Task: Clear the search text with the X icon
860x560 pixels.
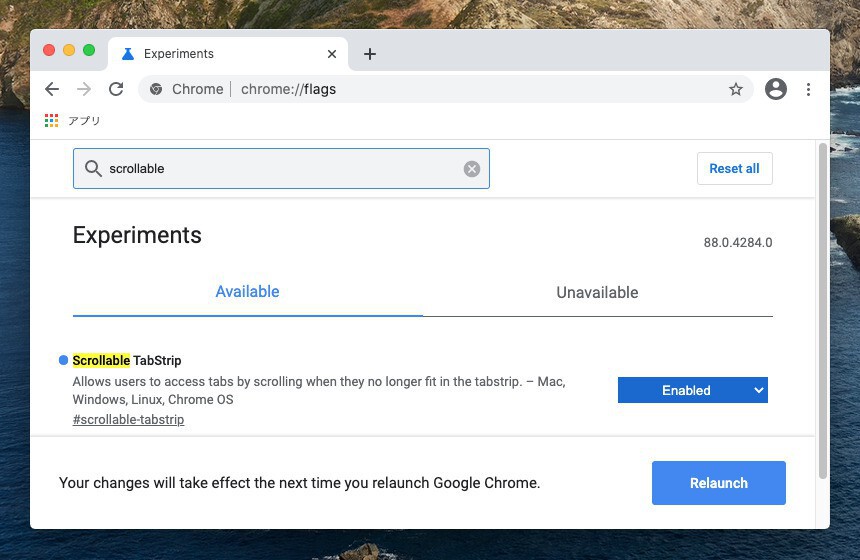Action: click(472, 169)
